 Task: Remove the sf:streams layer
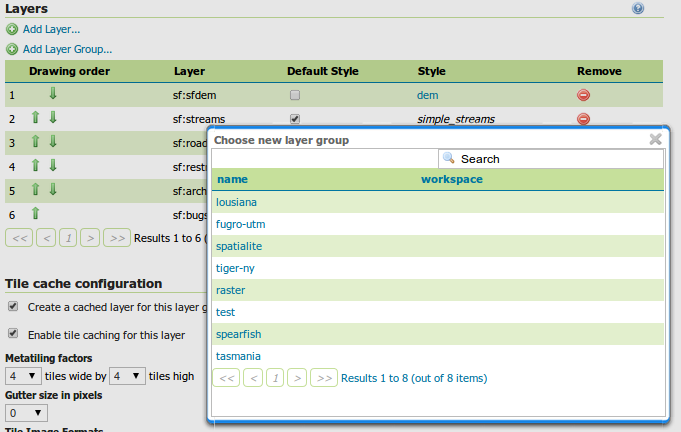tap(583, 119)
